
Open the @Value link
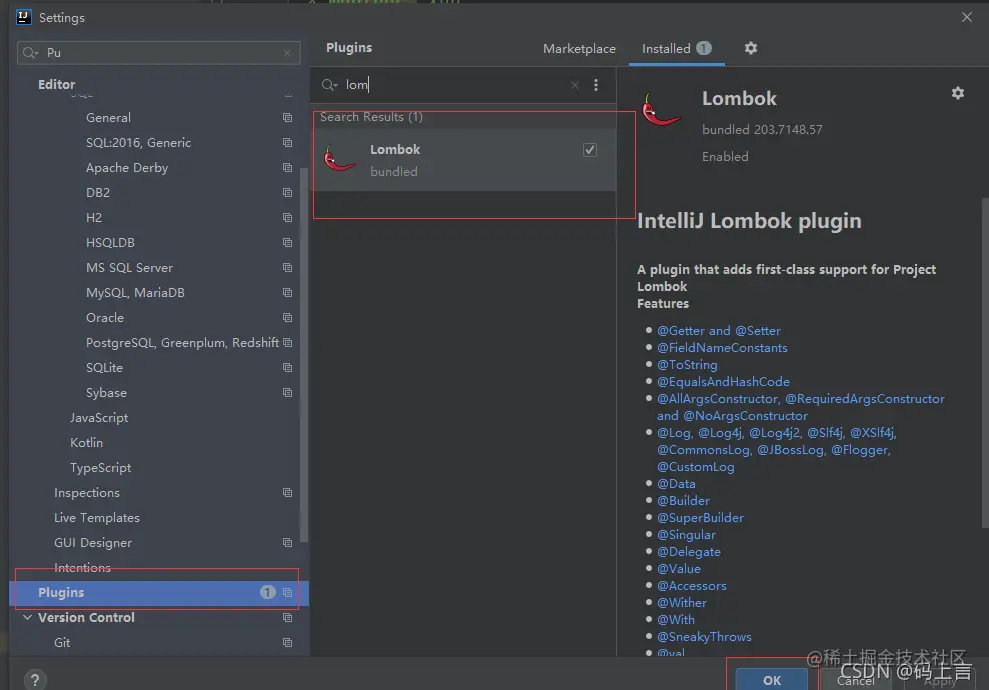point(679,569)
